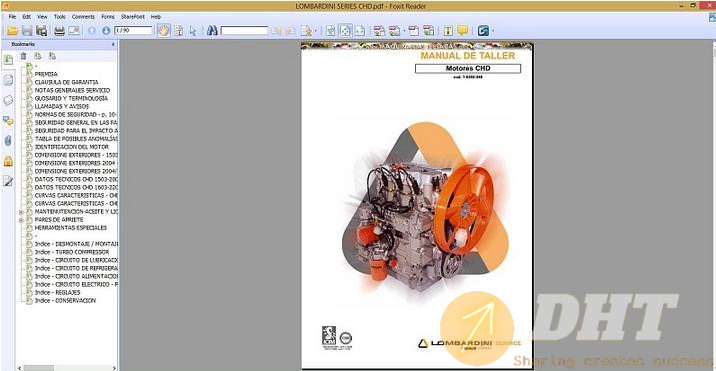Go to next page with the down arrow
The width and height of the screenshot is (716, 371).
coord(106,31)
